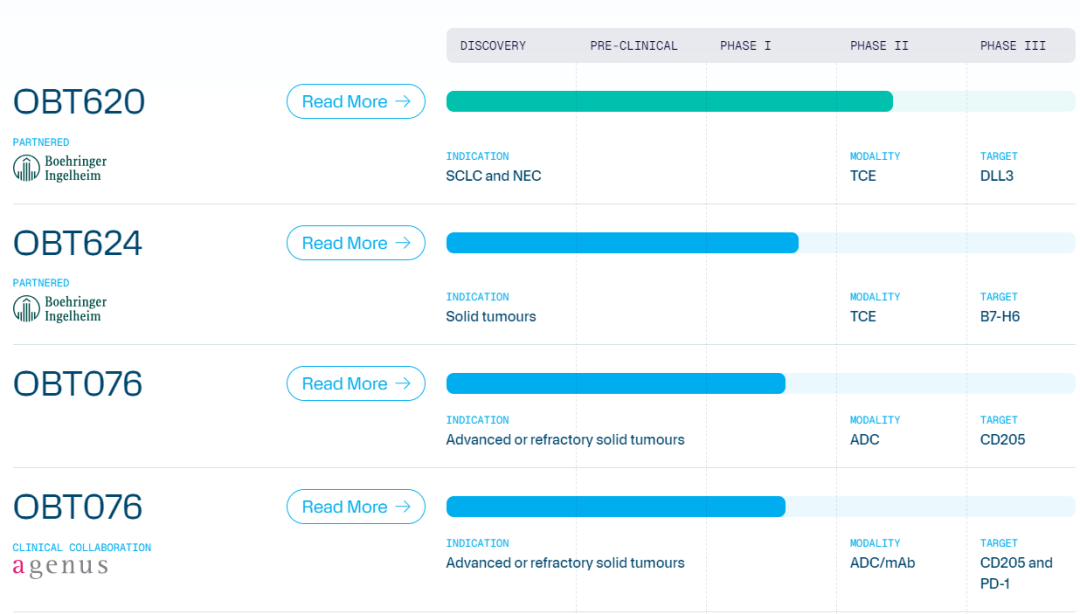Click the Boehringer Ingelheim logo under OBT624
Screen dimensions: 1080x614
(60, 309)
